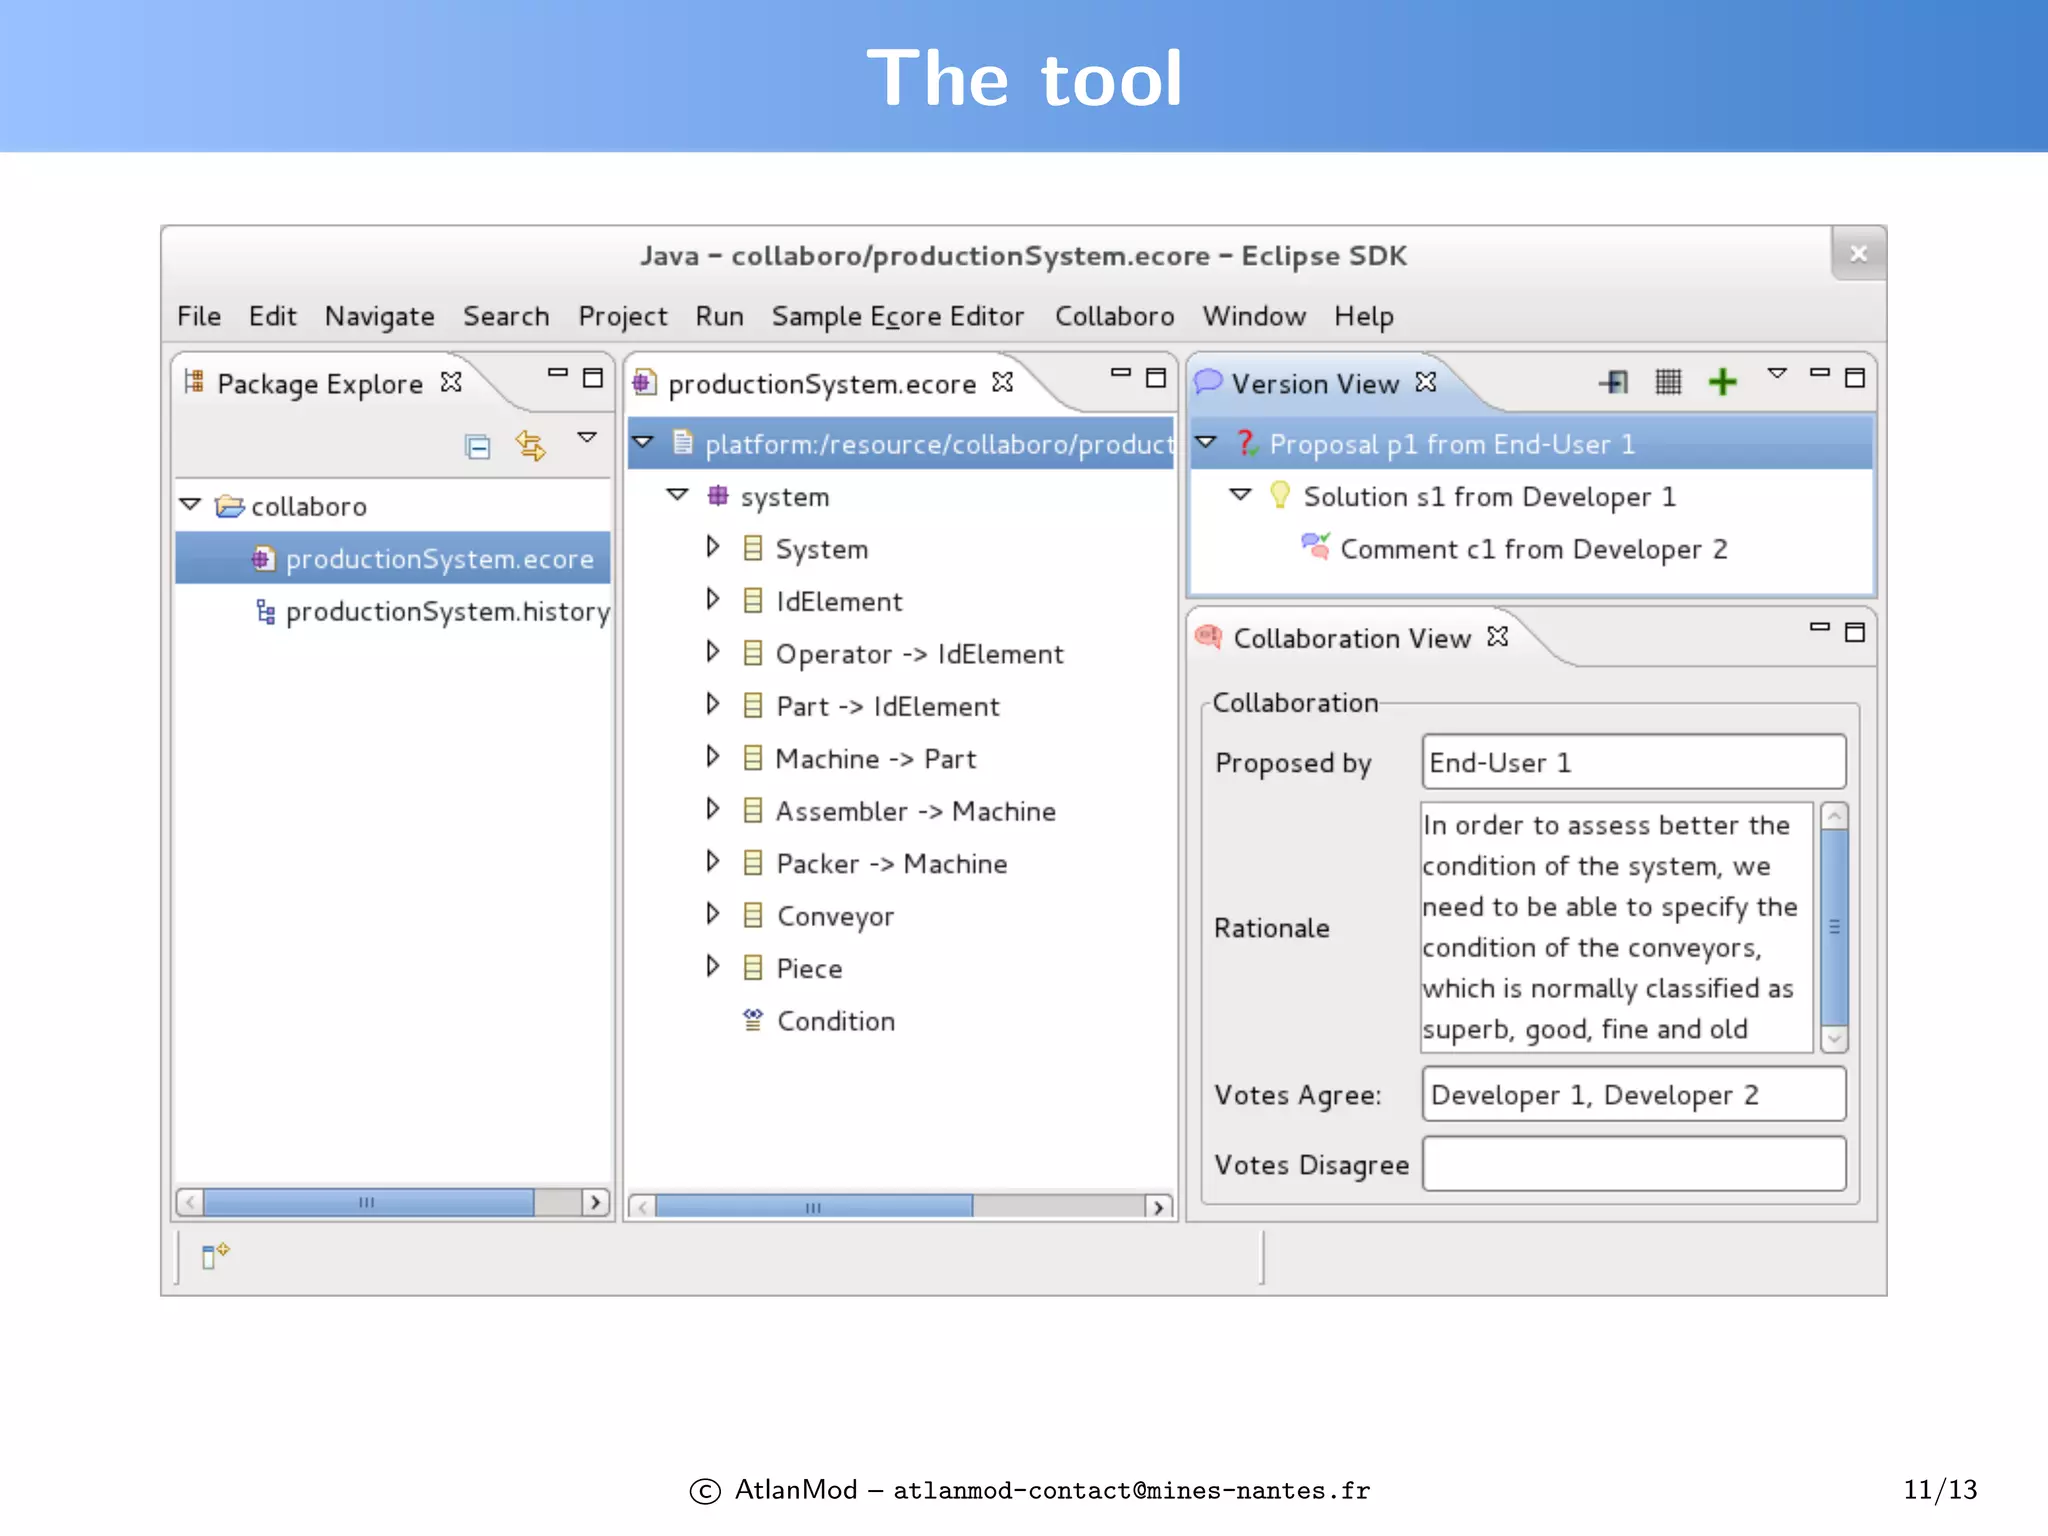This screenshot has height=1536, width=2048.
Task: Close the Collaboration View tab
Action: [1497, 636]
